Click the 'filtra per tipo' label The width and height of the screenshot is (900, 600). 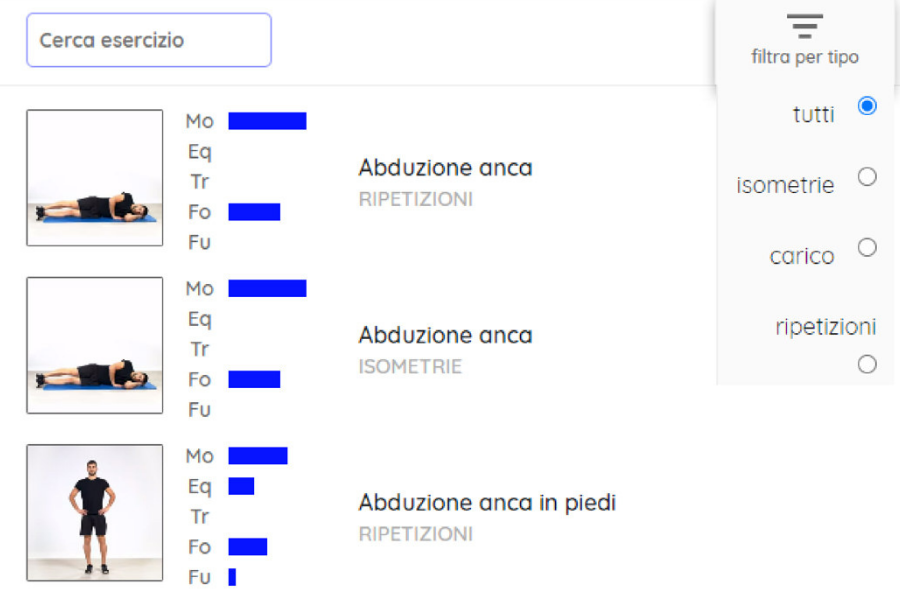pos(804,58)
